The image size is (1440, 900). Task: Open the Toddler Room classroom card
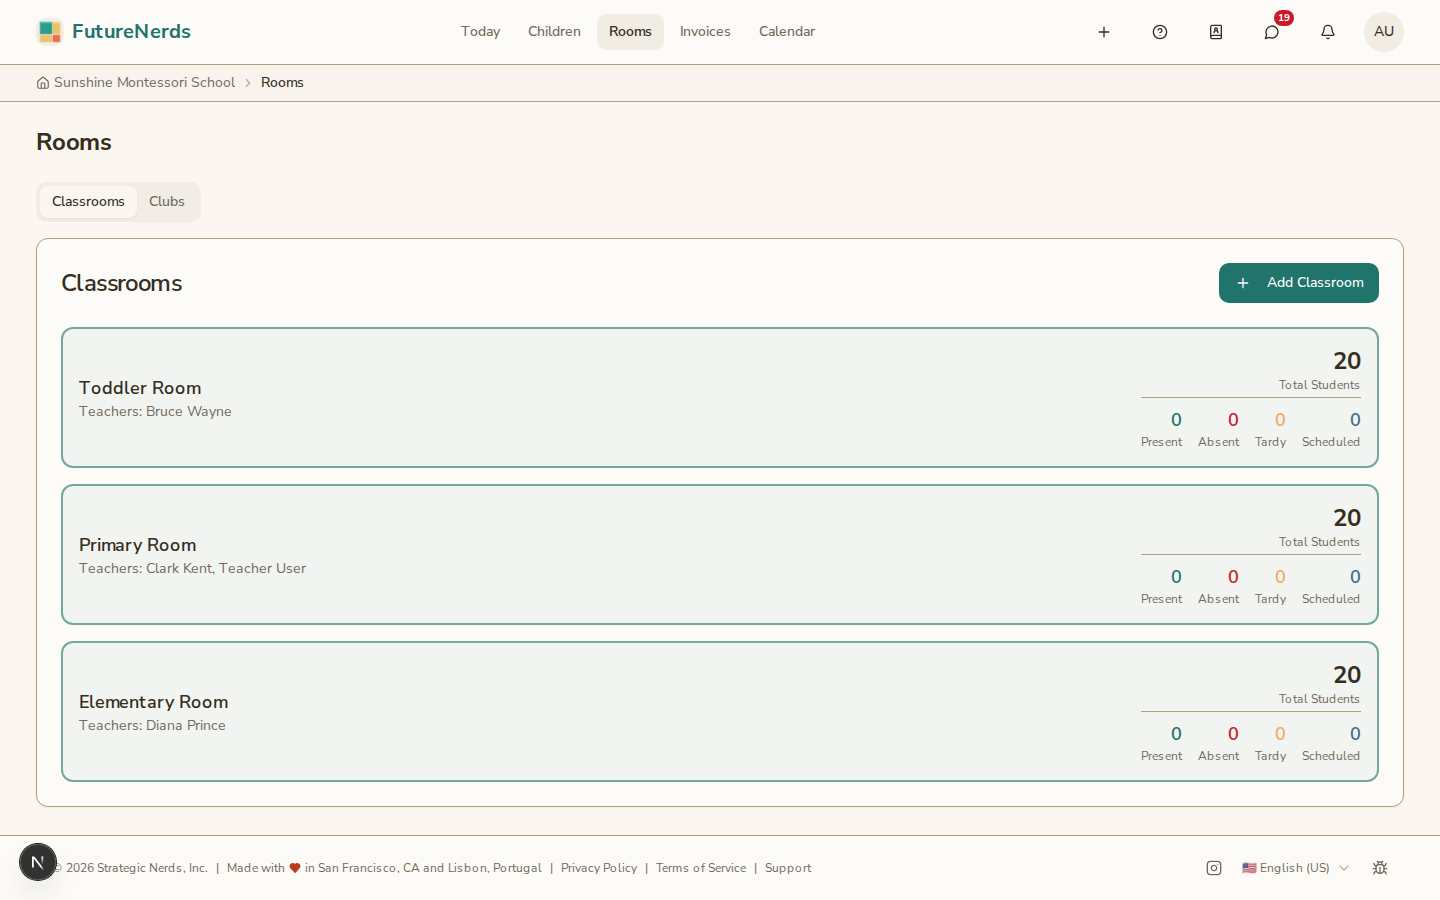[720, 398]
